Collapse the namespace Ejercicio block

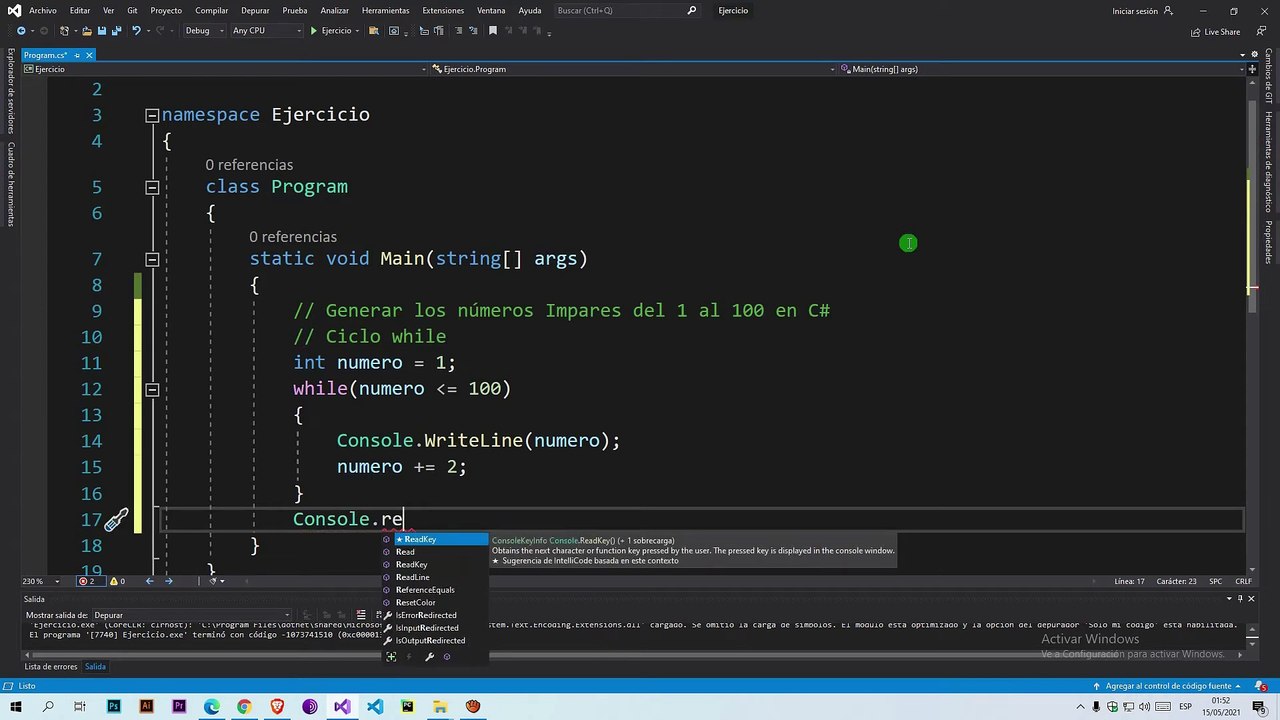(x=152, y=115)
